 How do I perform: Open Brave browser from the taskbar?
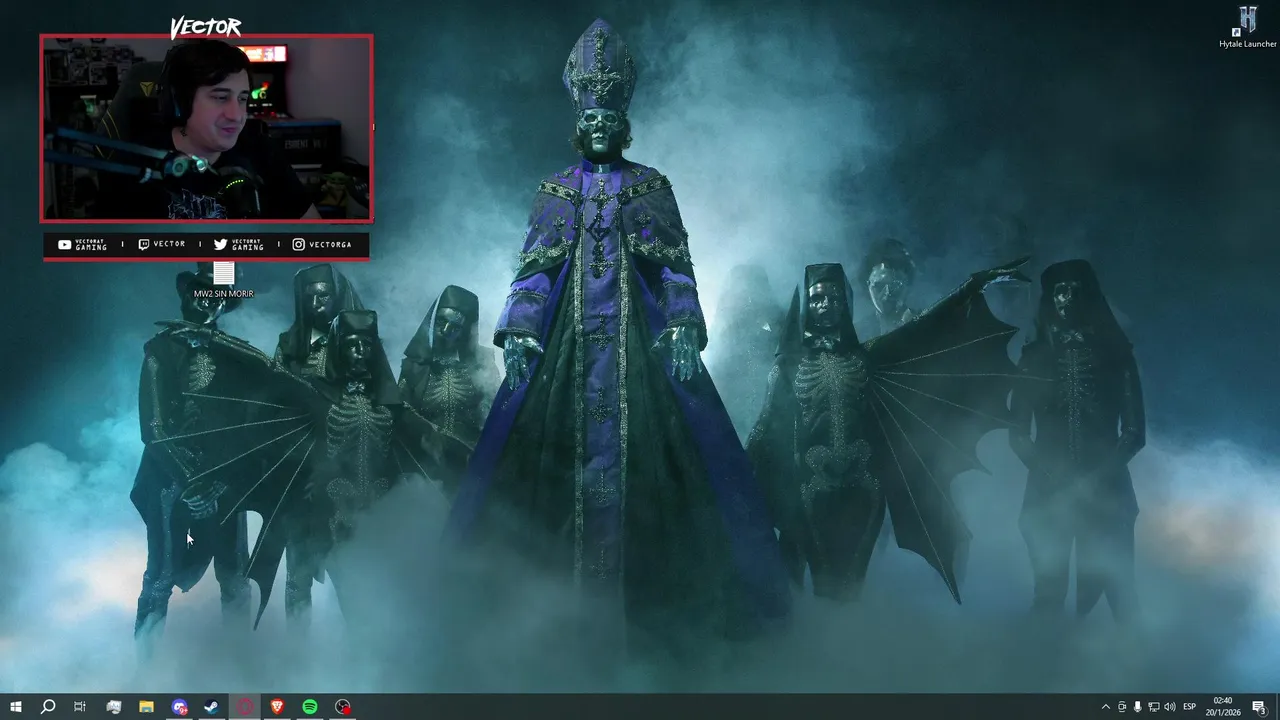277,707
